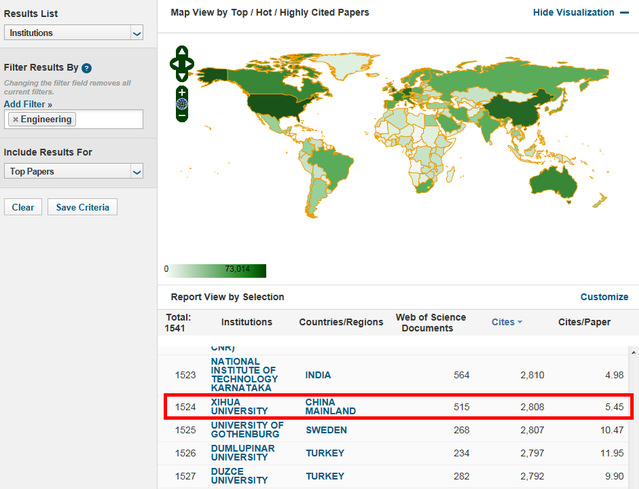Pan the map left with the arrow
Viewport: 639px width, 489px height.
[174, 64]
